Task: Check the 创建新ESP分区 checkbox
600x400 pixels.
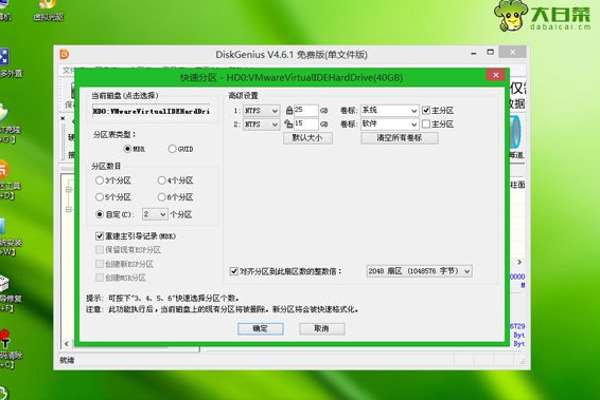Action: [x=99, y=264]
